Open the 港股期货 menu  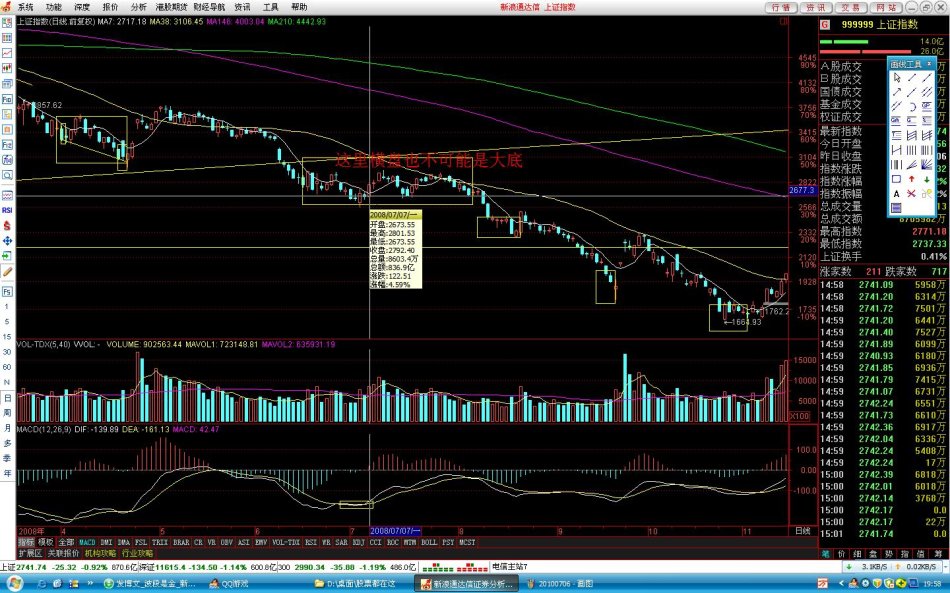point(171,7)
